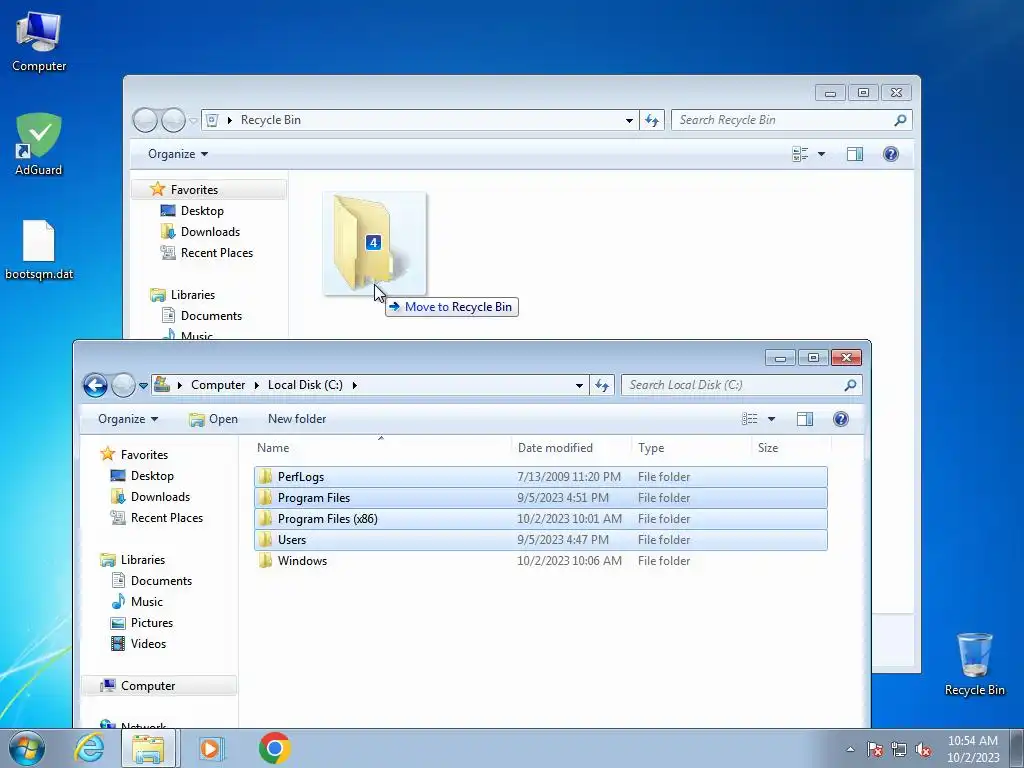This screenshot has width=1024, height=768.
Task: Refresh the Recycle Bin window
Action: (652, 120)
